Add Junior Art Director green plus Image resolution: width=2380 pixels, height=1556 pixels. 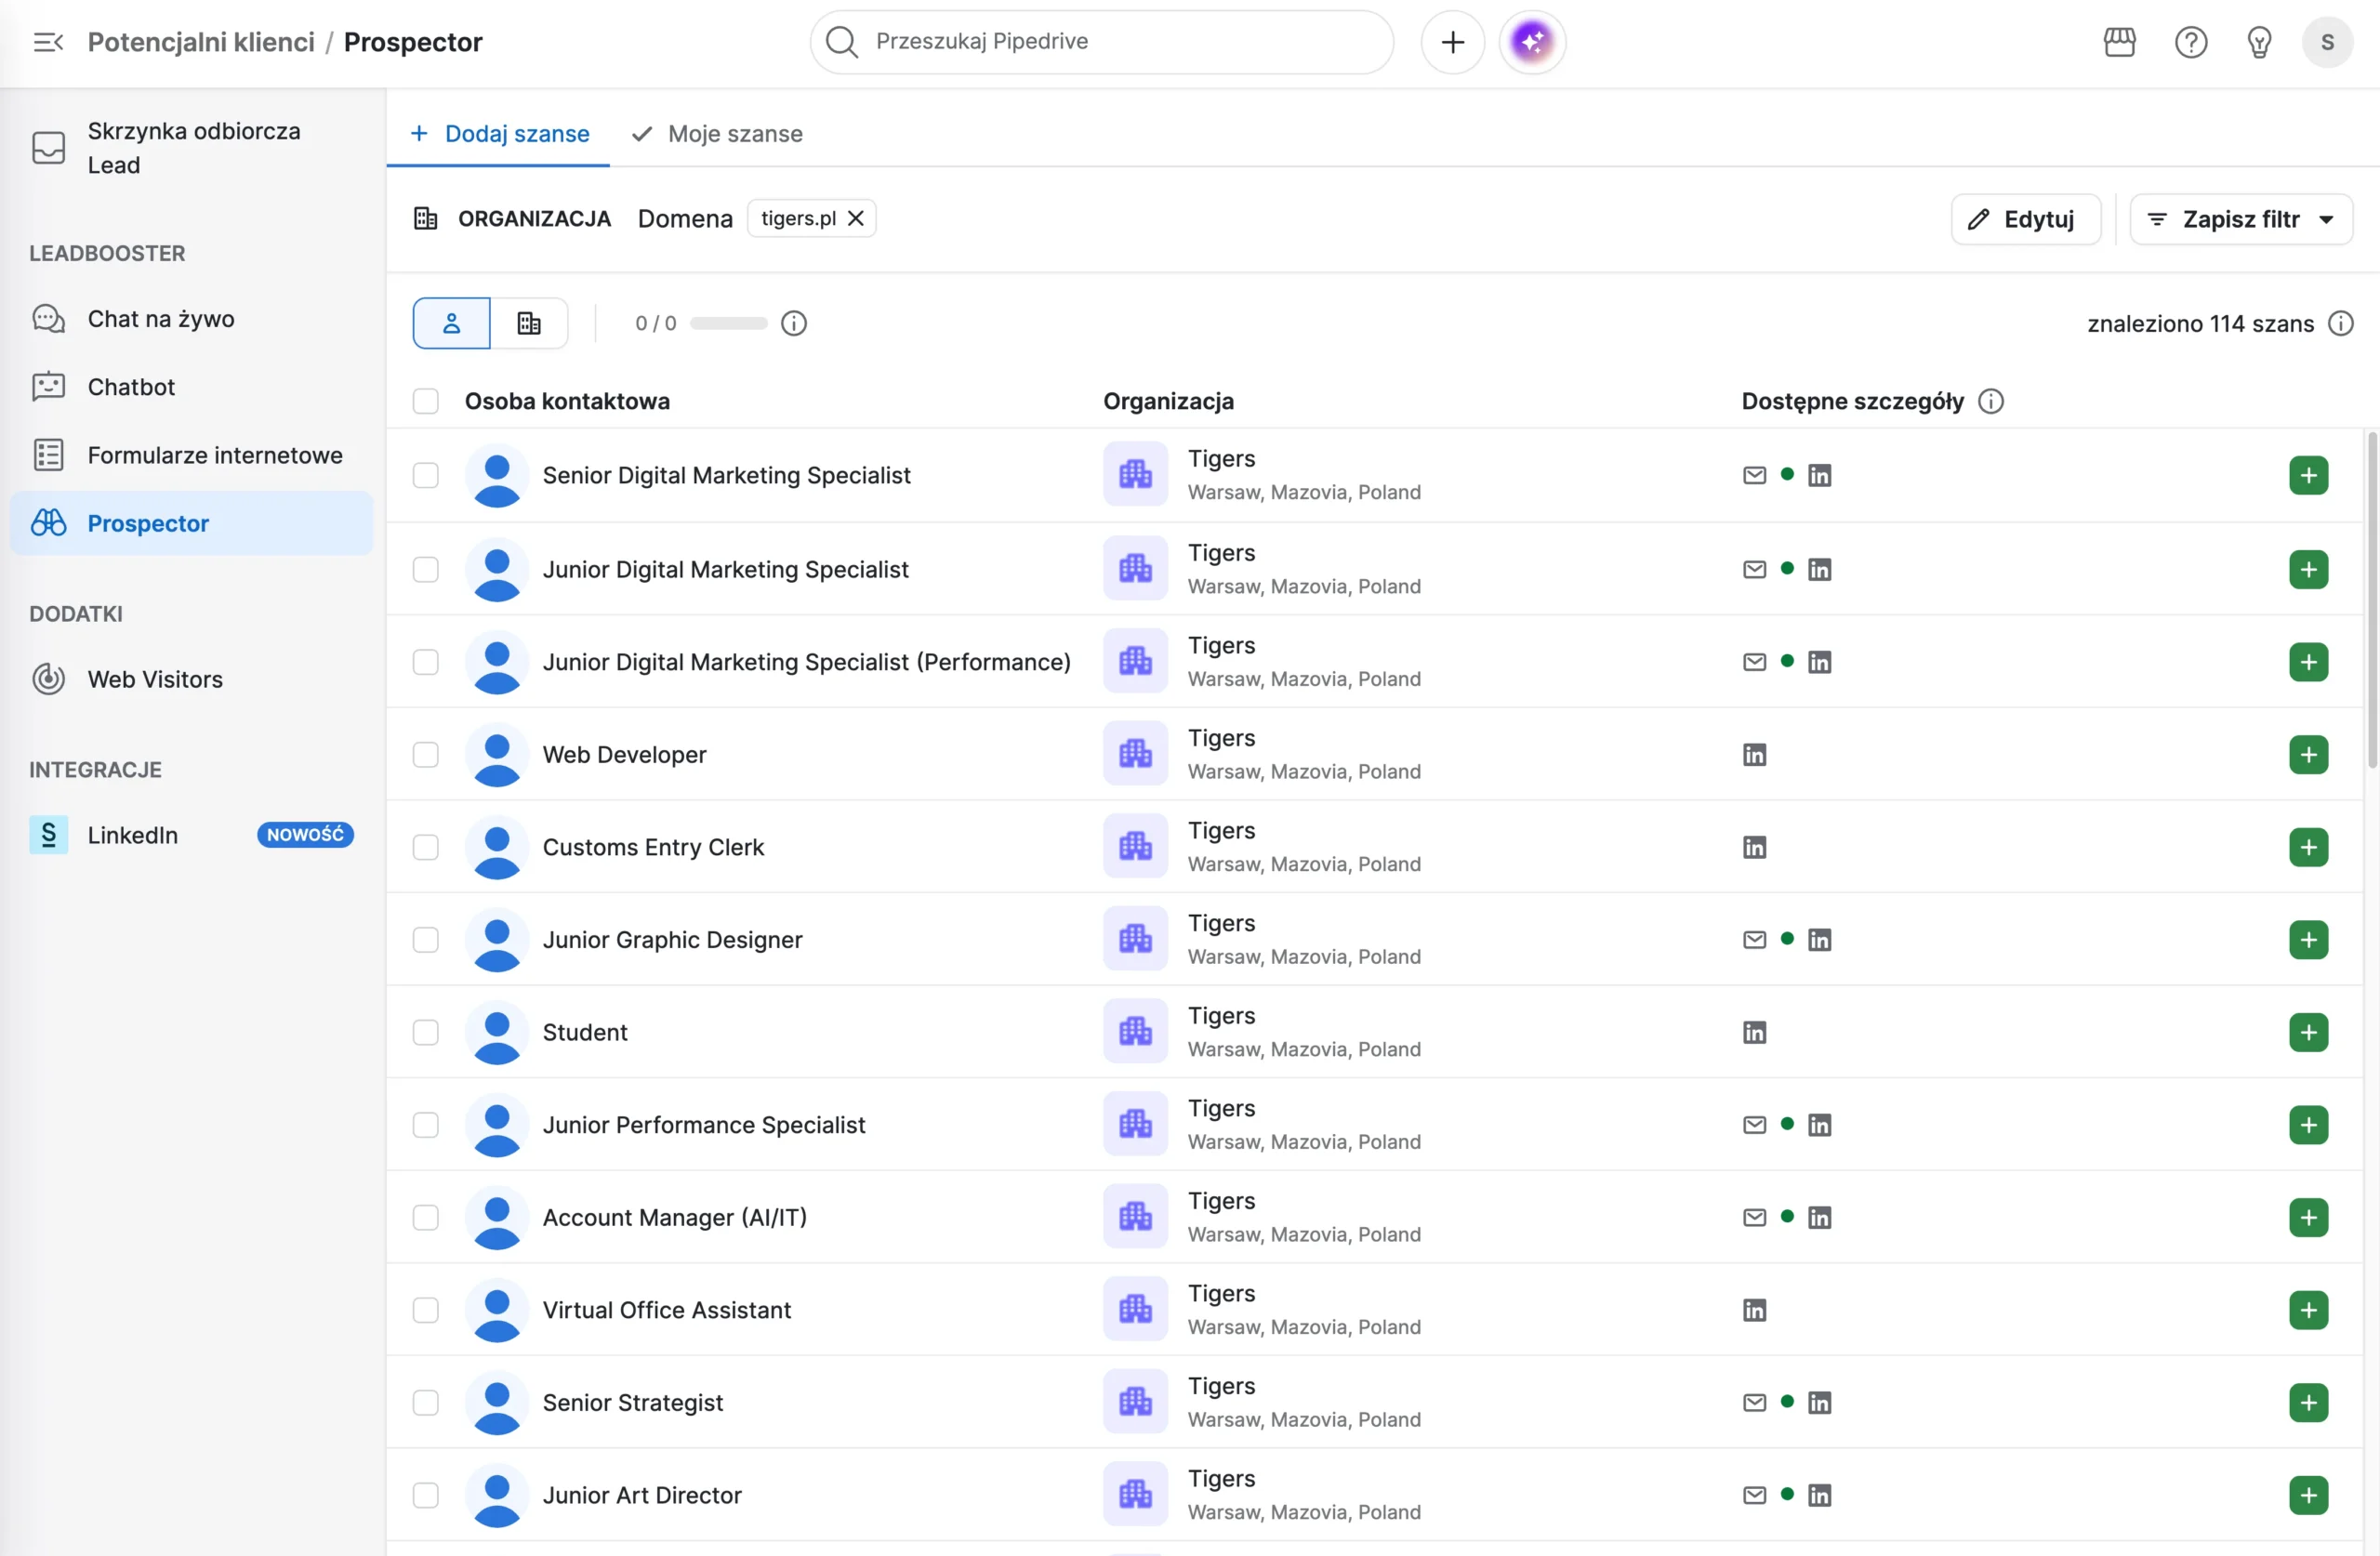click(2308, 1495)
